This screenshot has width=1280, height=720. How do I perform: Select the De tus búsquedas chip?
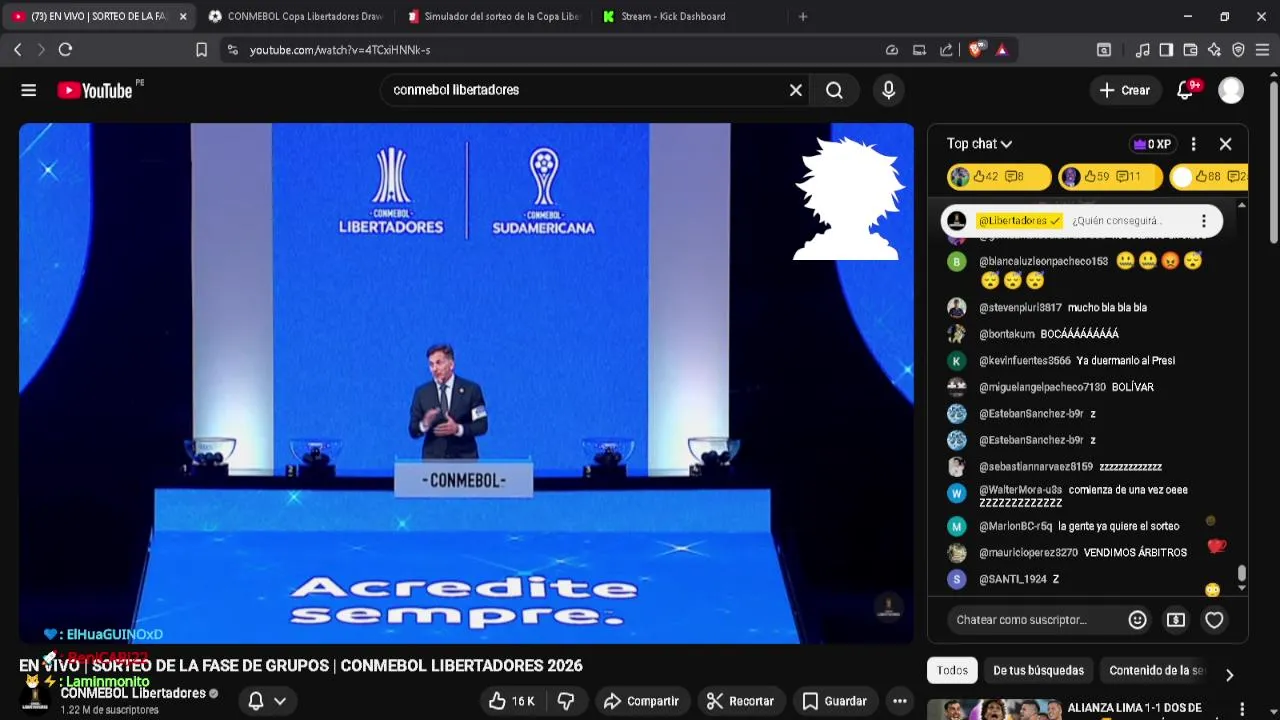tap(1038, 671)
